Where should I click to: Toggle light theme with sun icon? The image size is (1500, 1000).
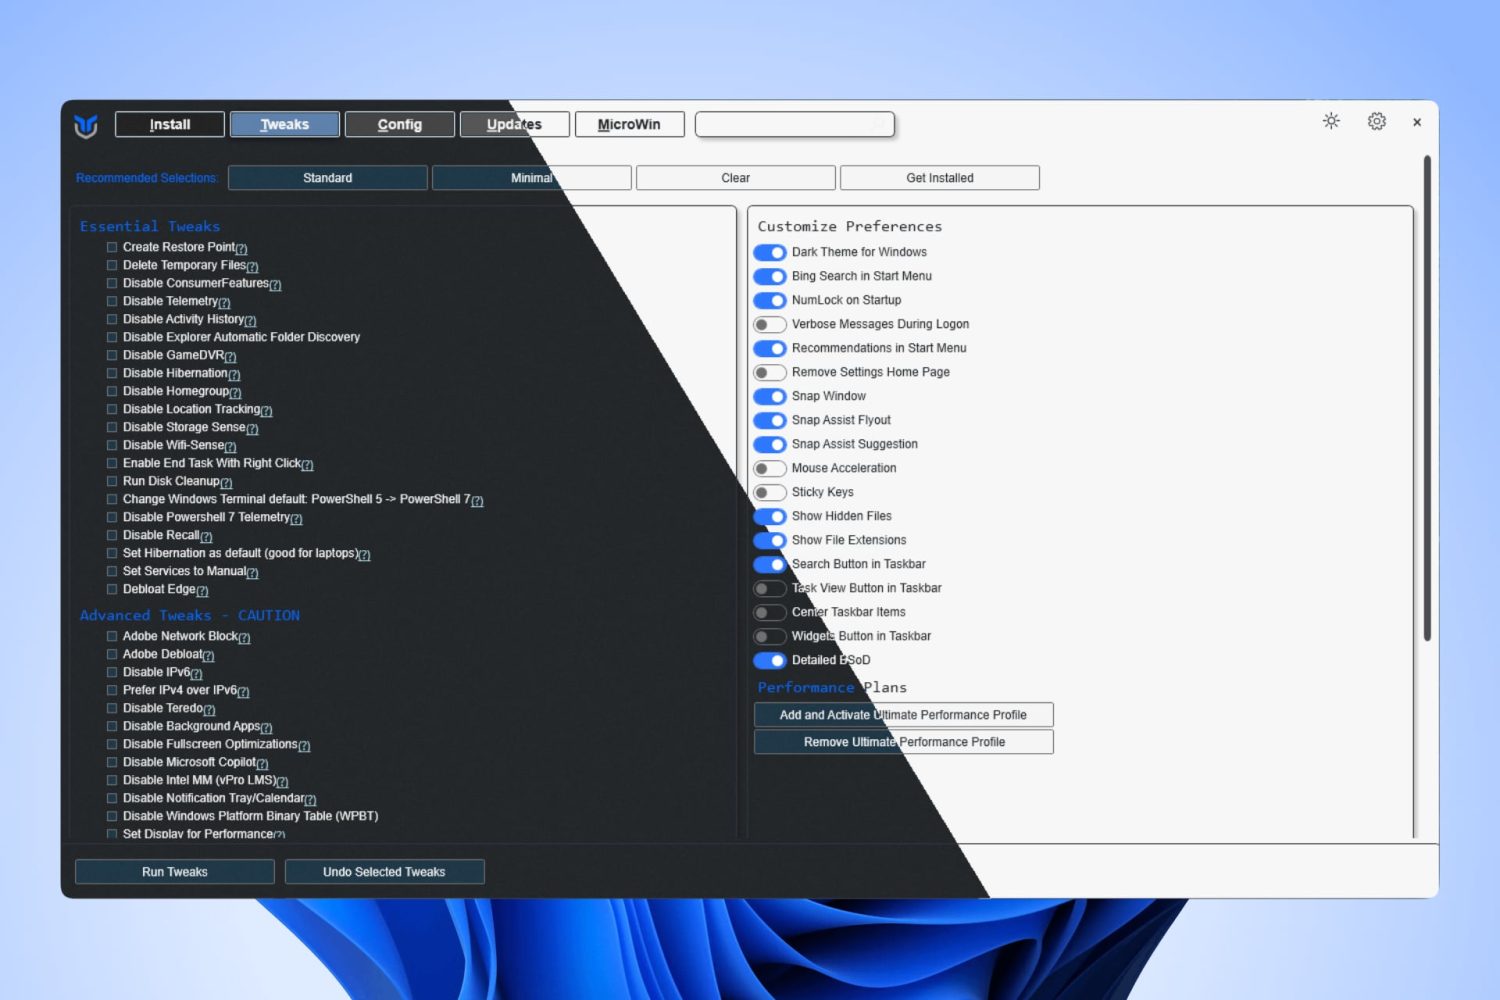tap(1331, 121)
